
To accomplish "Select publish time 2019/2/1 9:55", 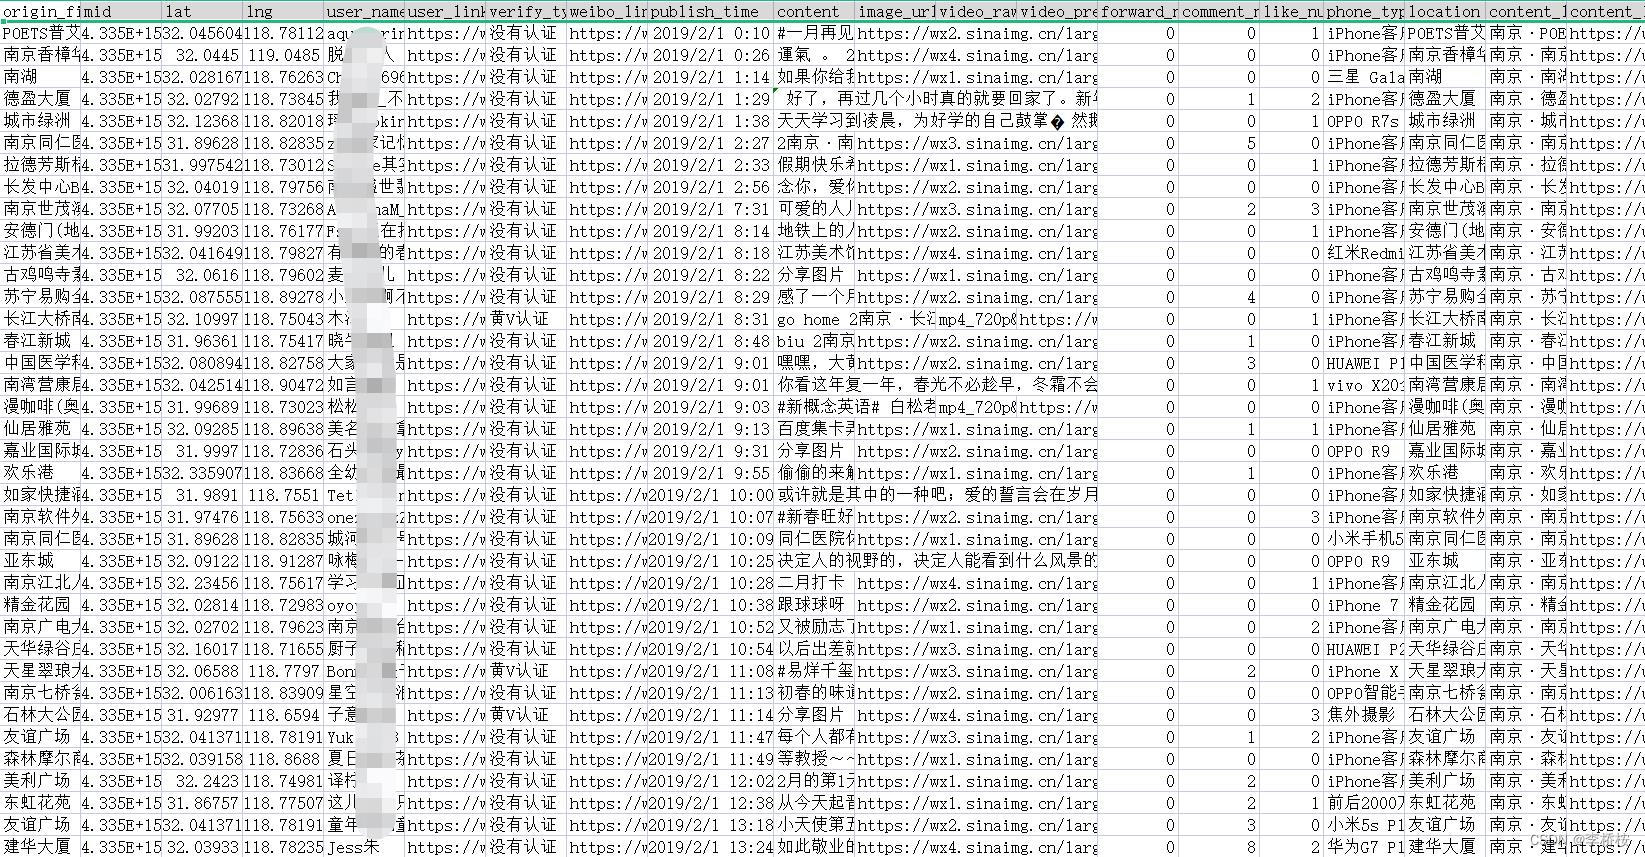I will coord(710,473).
